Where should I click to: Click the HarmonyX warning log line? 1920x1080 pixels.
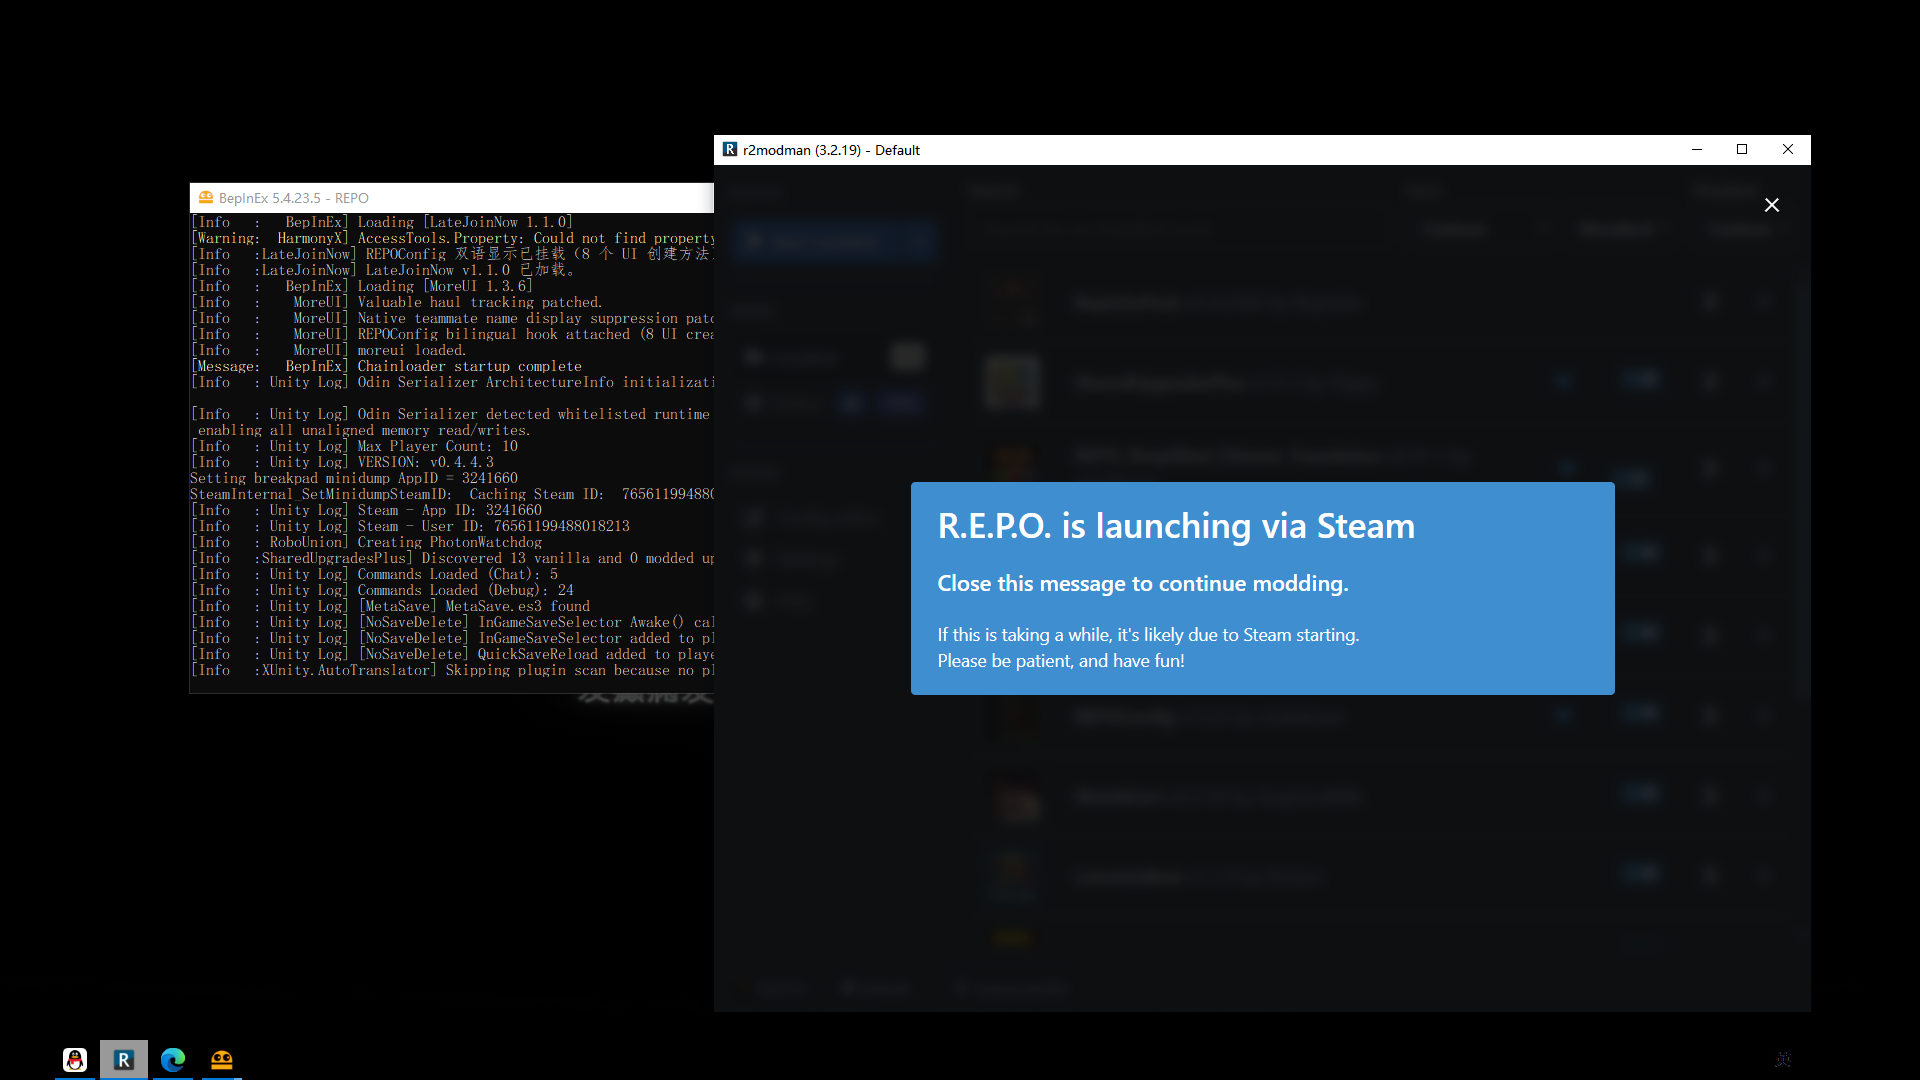click(x=452, y=238)
